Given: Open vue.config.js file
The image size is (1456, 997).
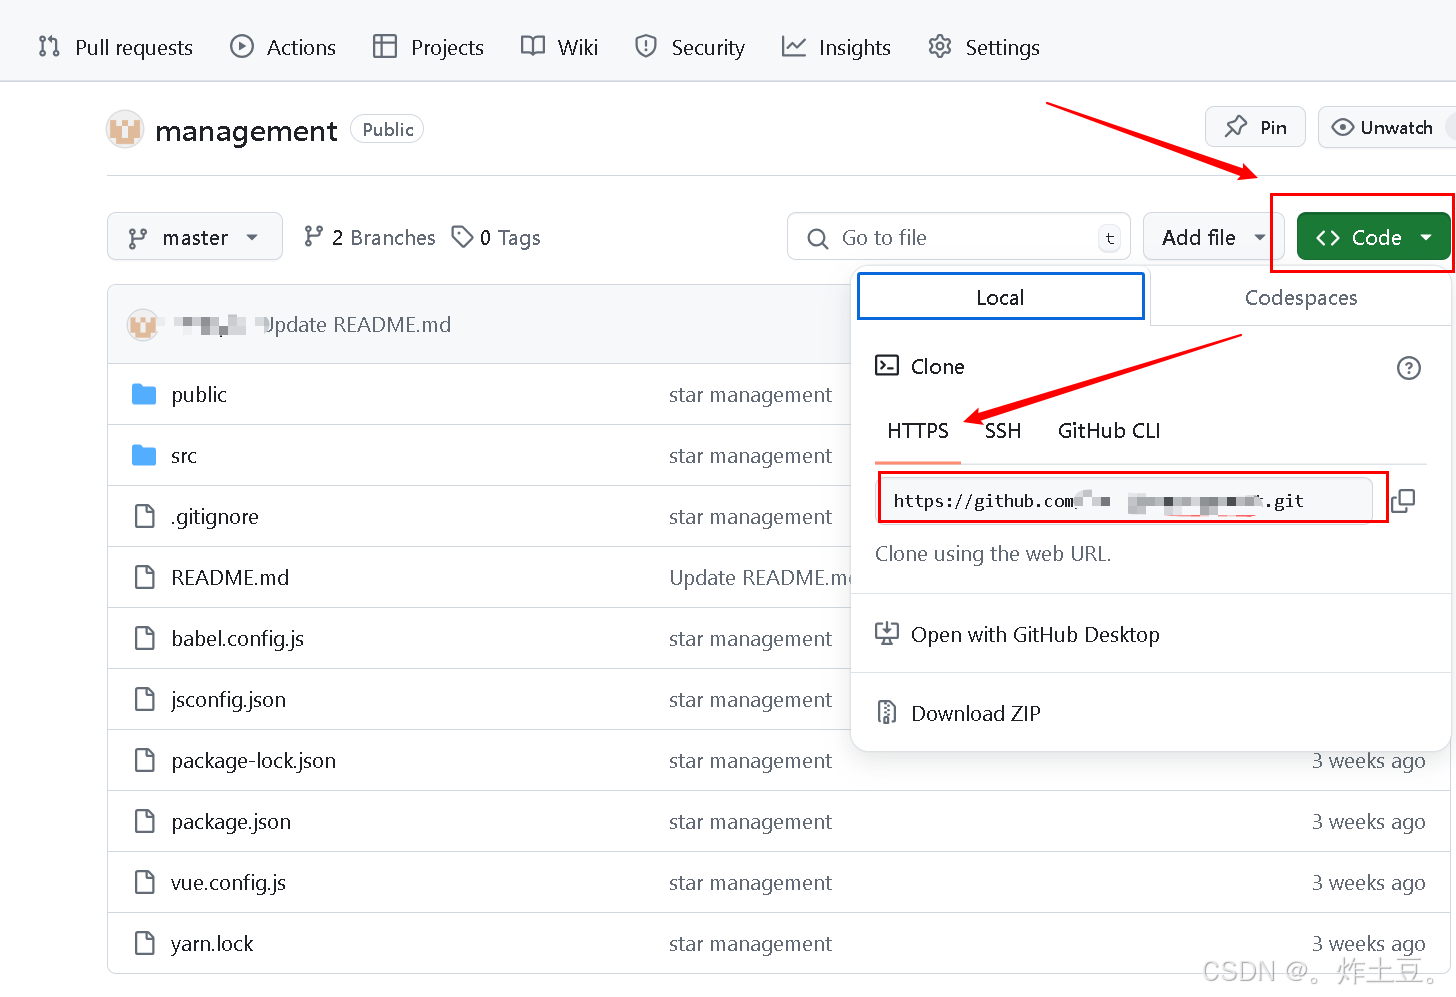Looking at the screenshot, I should tap(228, 883).
